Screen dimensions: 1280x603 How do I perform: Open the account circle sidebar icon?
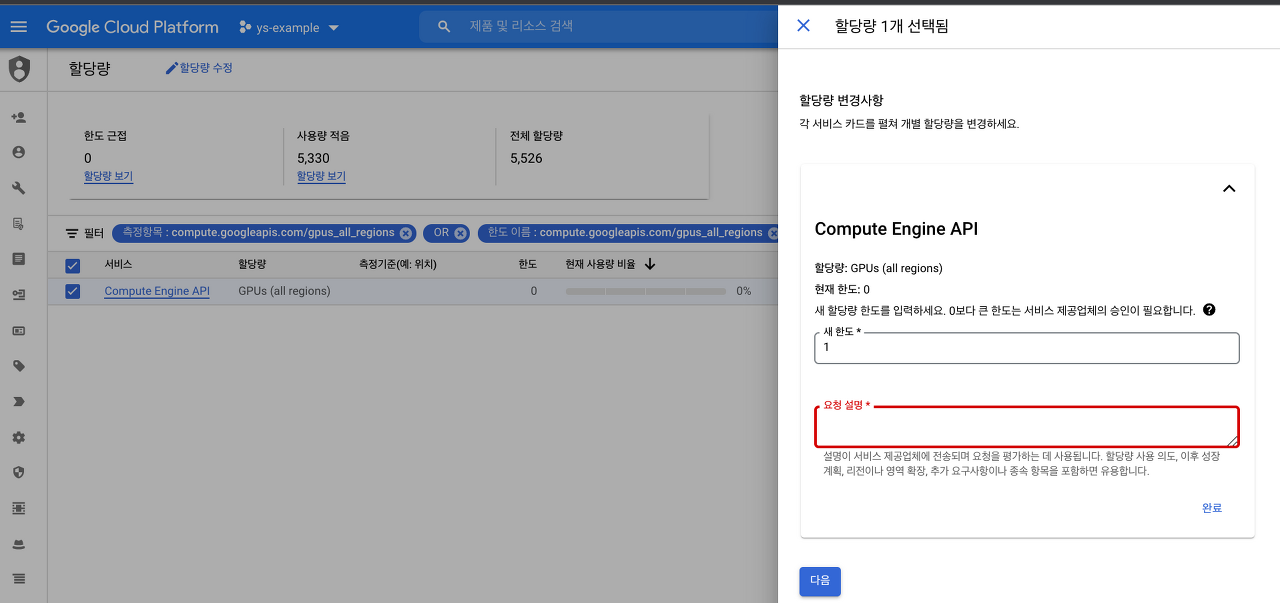pos(18,152)
